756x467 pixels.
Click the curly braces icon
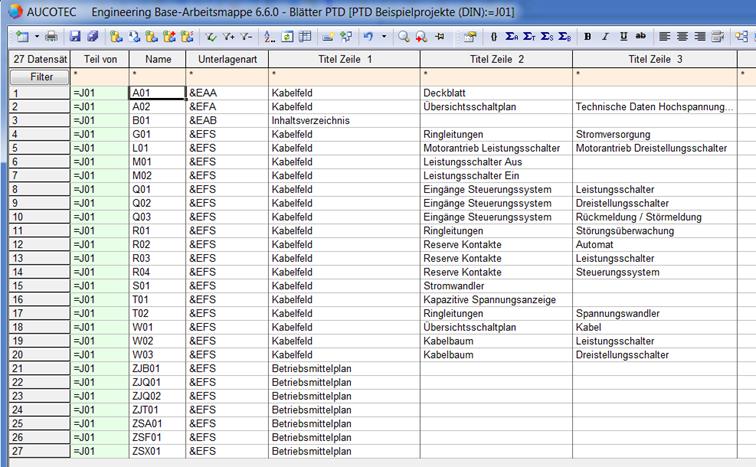pos(494,37)
